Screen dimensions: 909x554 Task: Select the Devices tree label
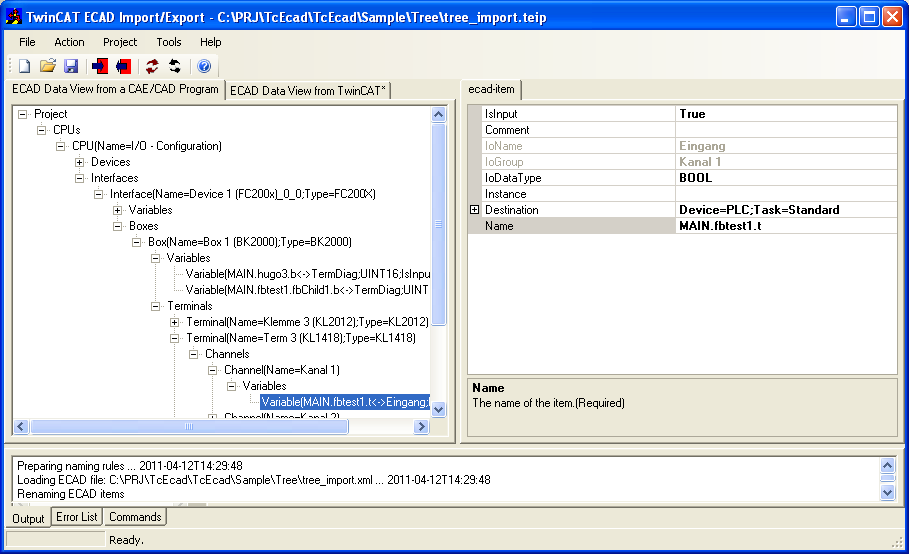(x=110, y=162)
